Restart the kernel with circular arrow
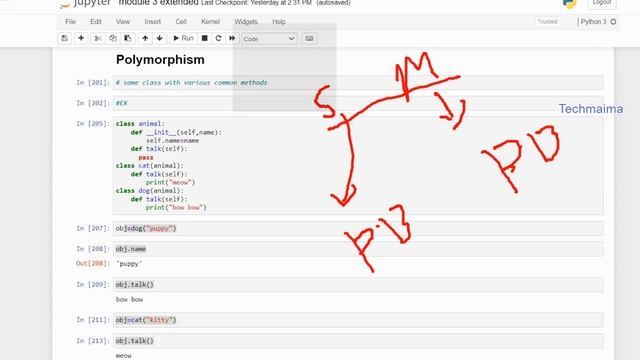The height and width of the screenshot is (360, 640). 218,38
